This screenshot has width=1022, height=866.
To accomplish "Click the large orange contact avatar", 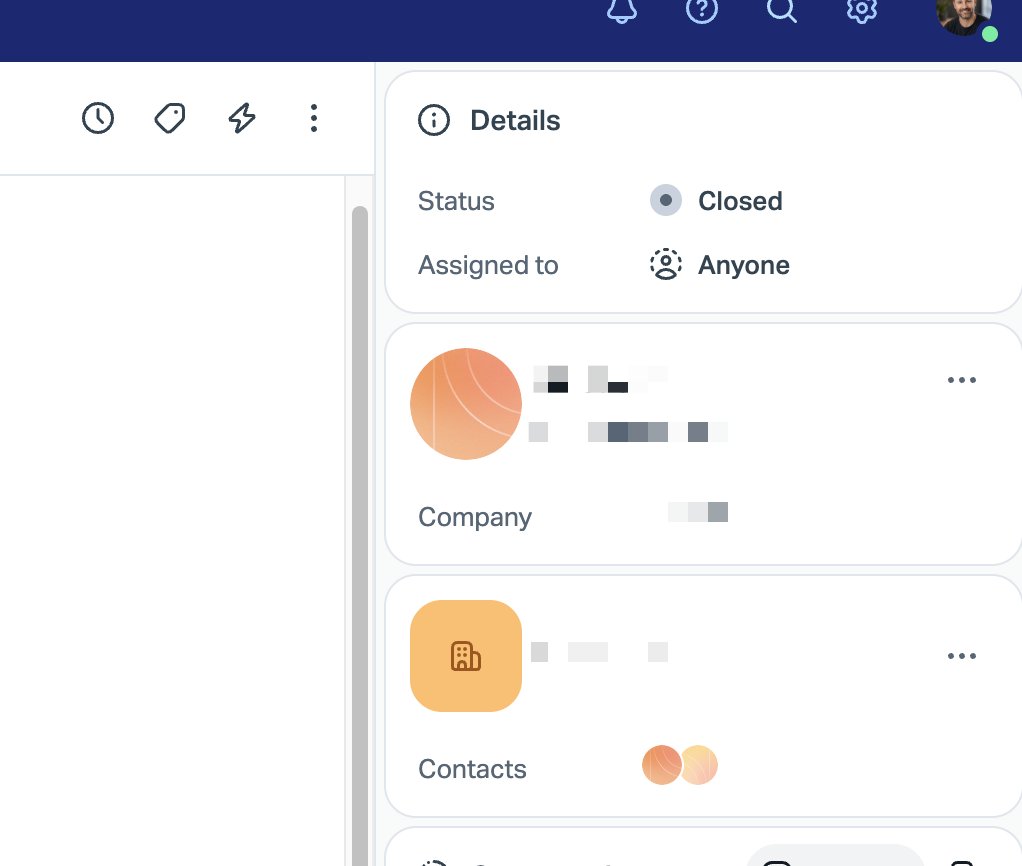I will coord(466,404).
